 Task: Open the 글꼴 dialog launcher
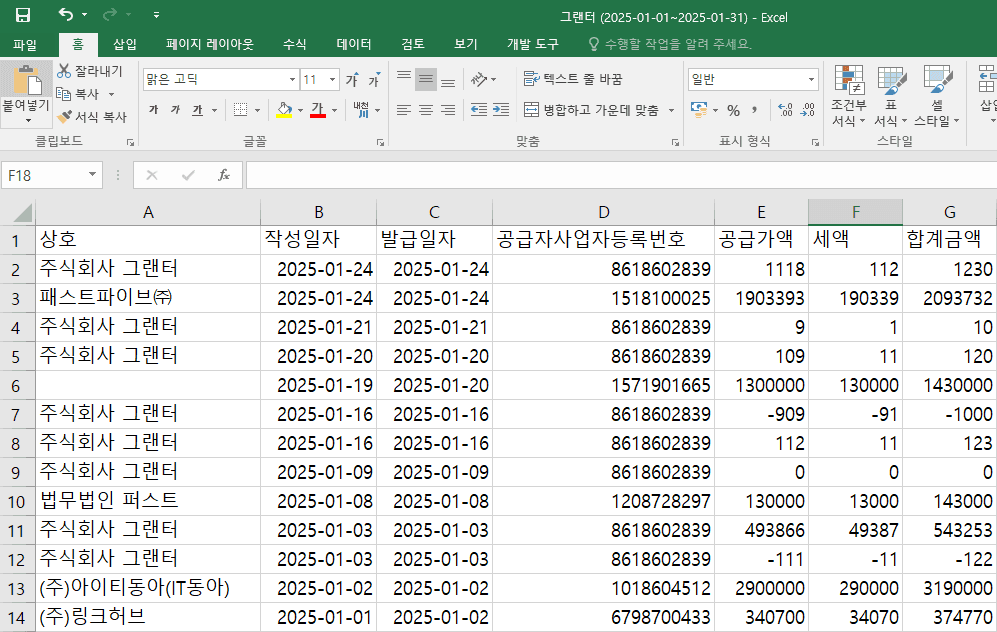(380, 142)
